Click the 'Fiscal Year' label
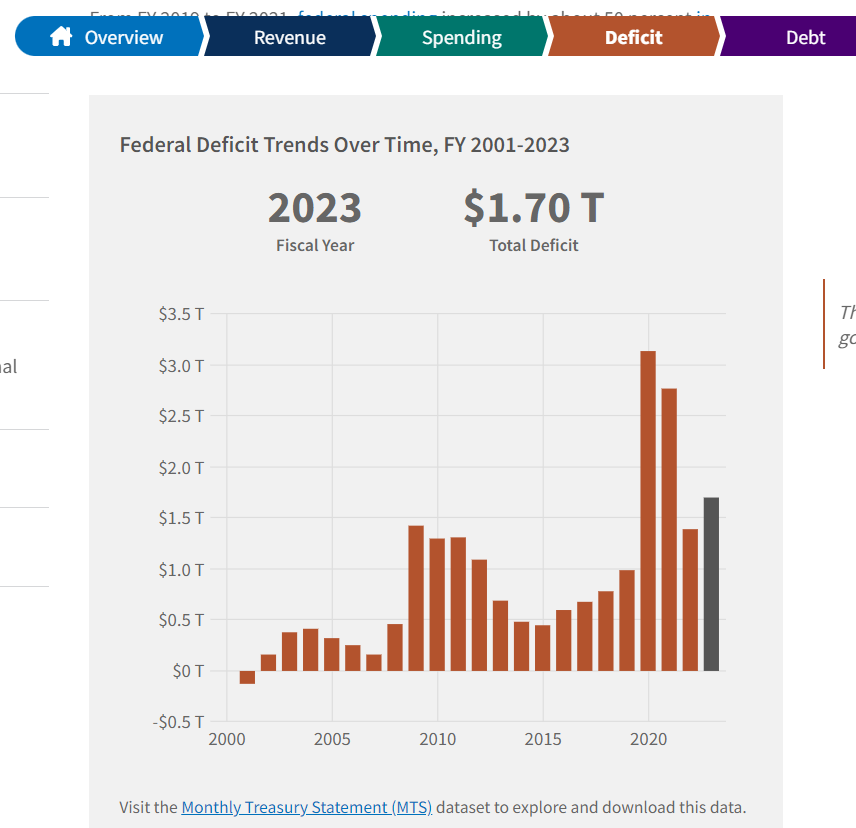 coord(315,246)
